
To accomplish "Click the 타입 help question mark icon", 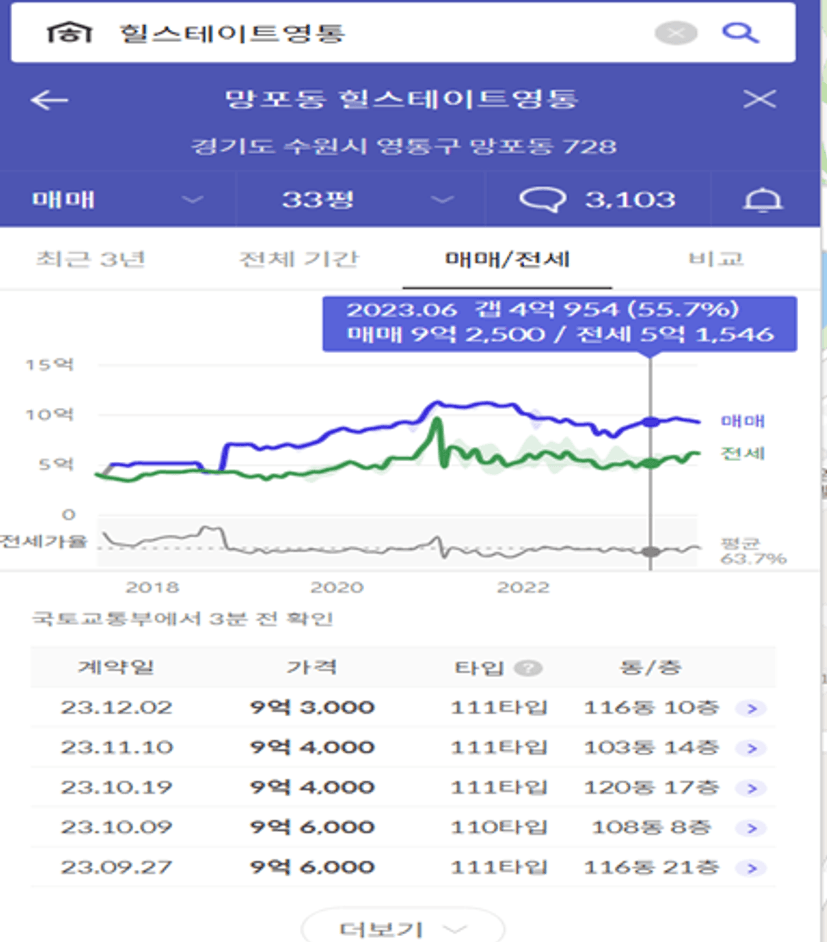I will 529,668.
